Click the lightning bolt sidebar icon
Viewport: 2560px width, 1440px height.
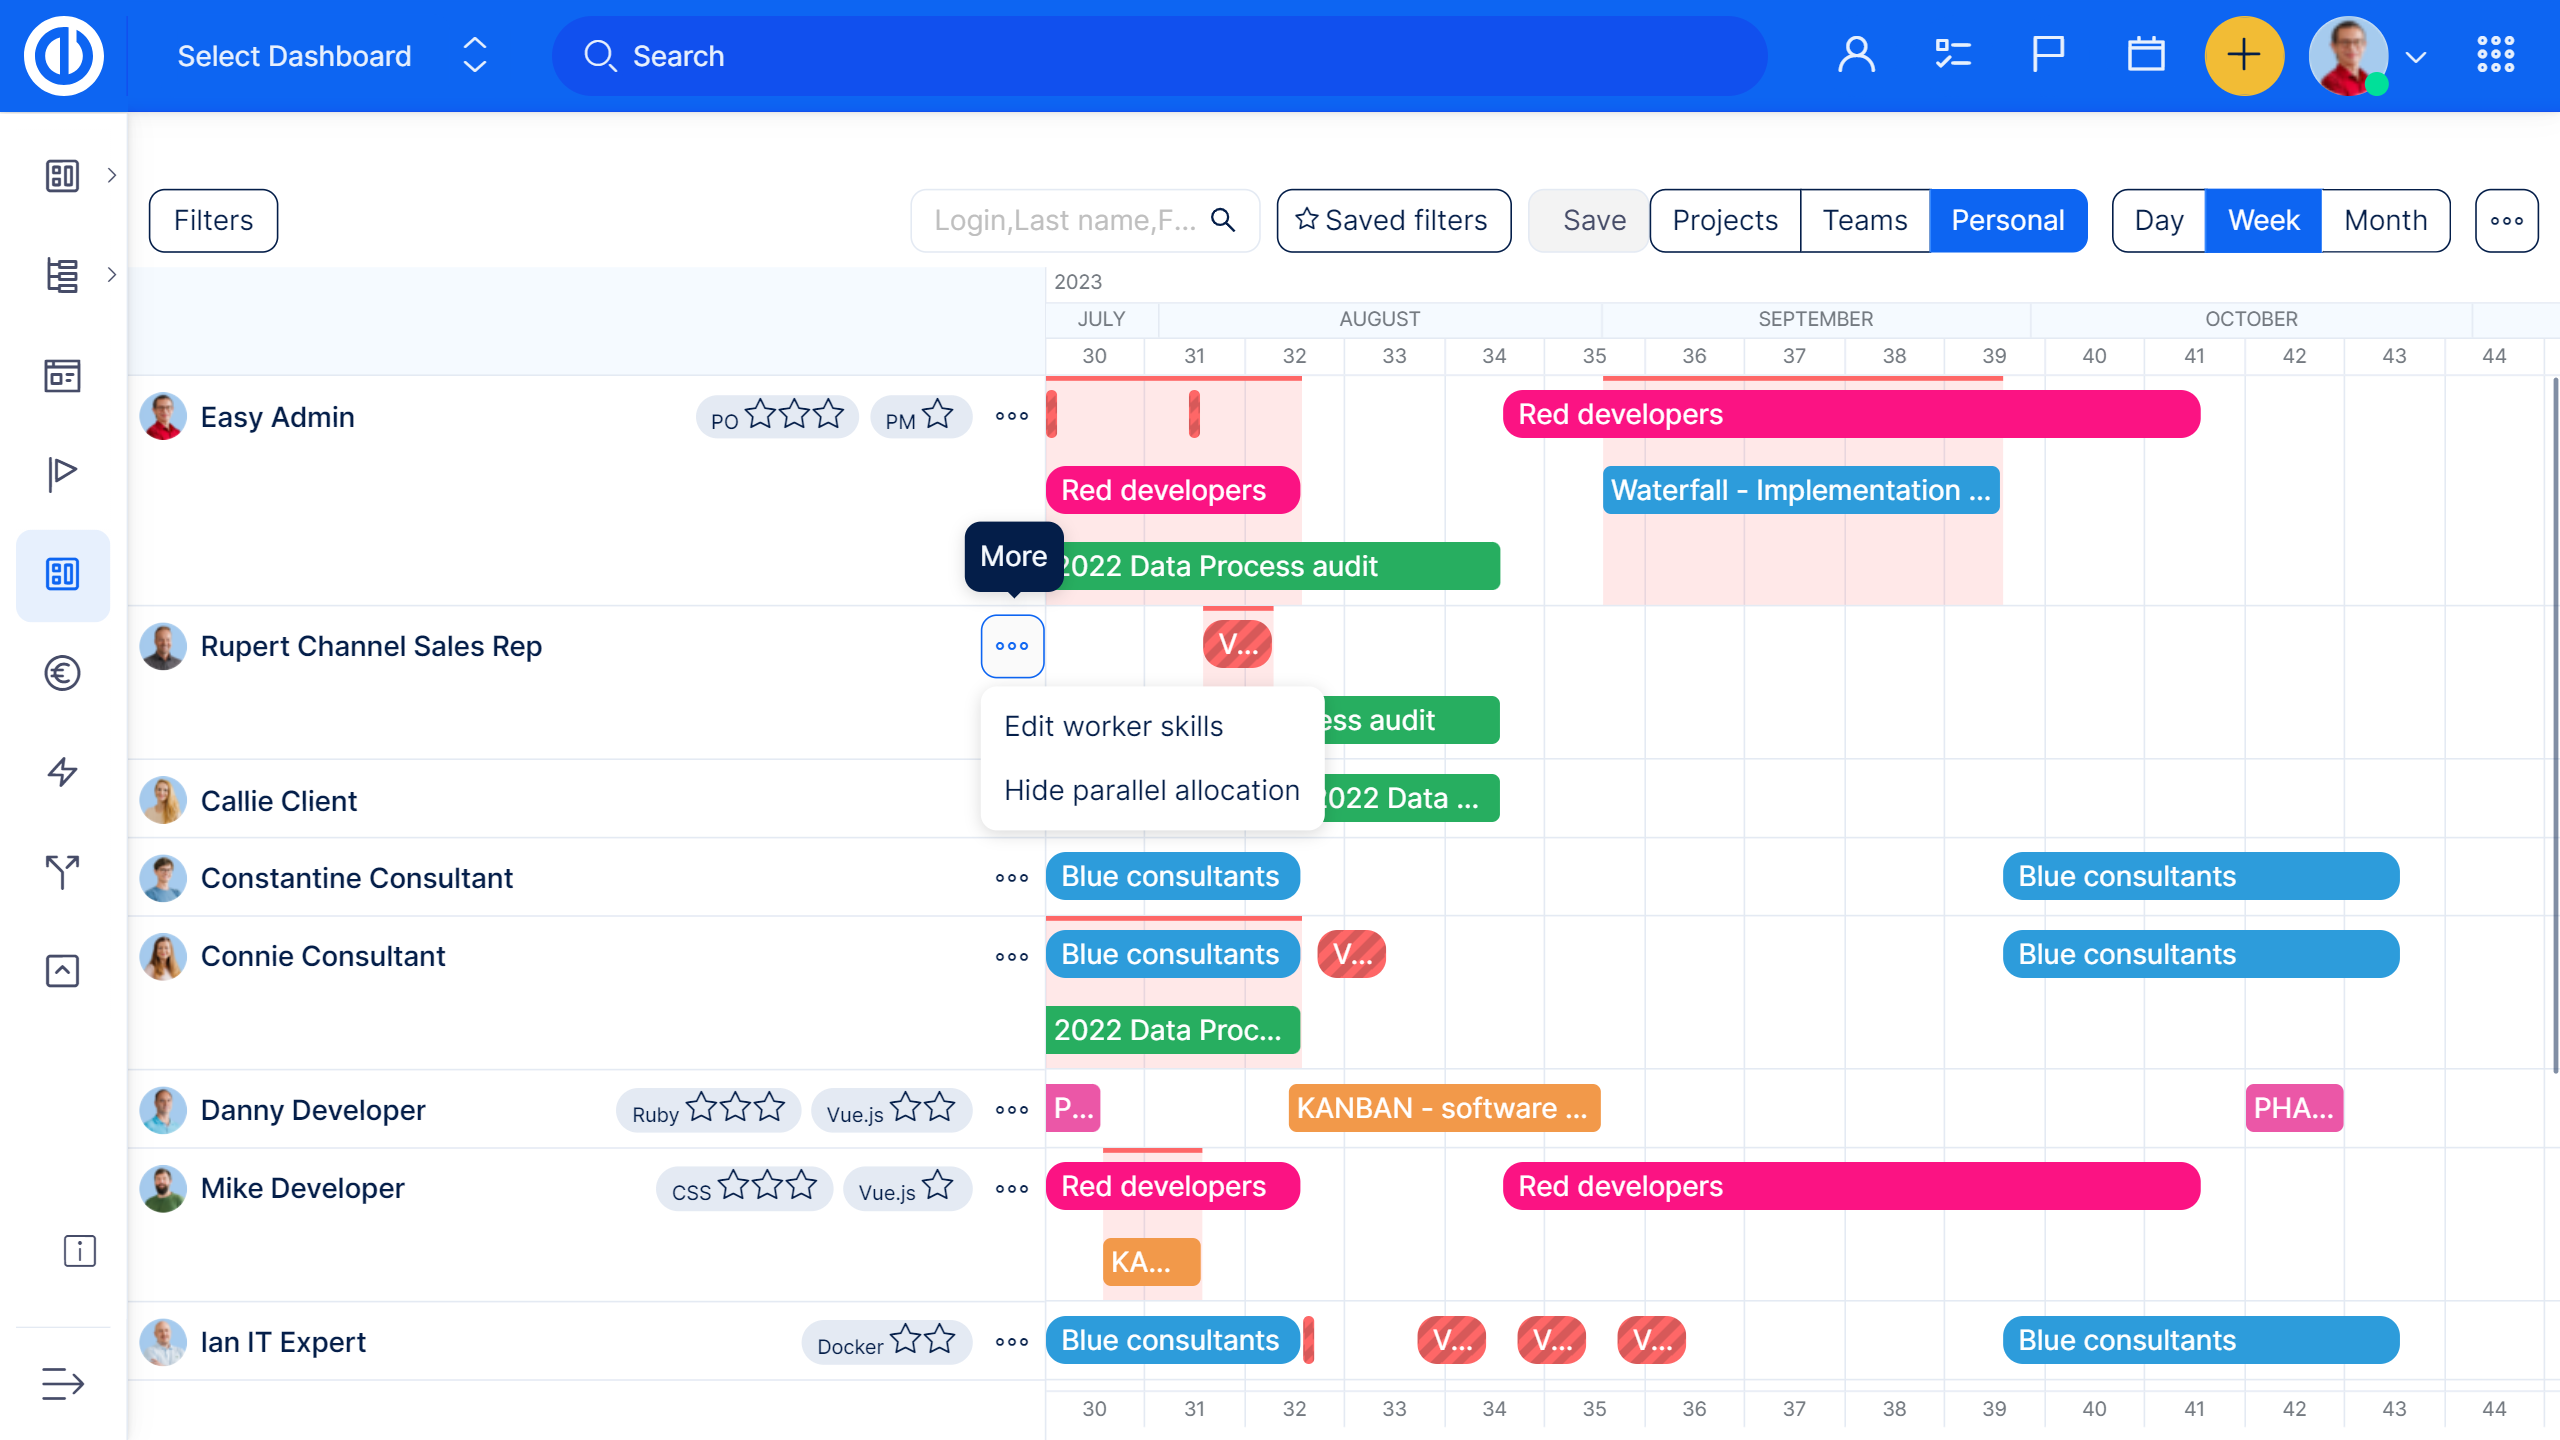tap(62, 772)
